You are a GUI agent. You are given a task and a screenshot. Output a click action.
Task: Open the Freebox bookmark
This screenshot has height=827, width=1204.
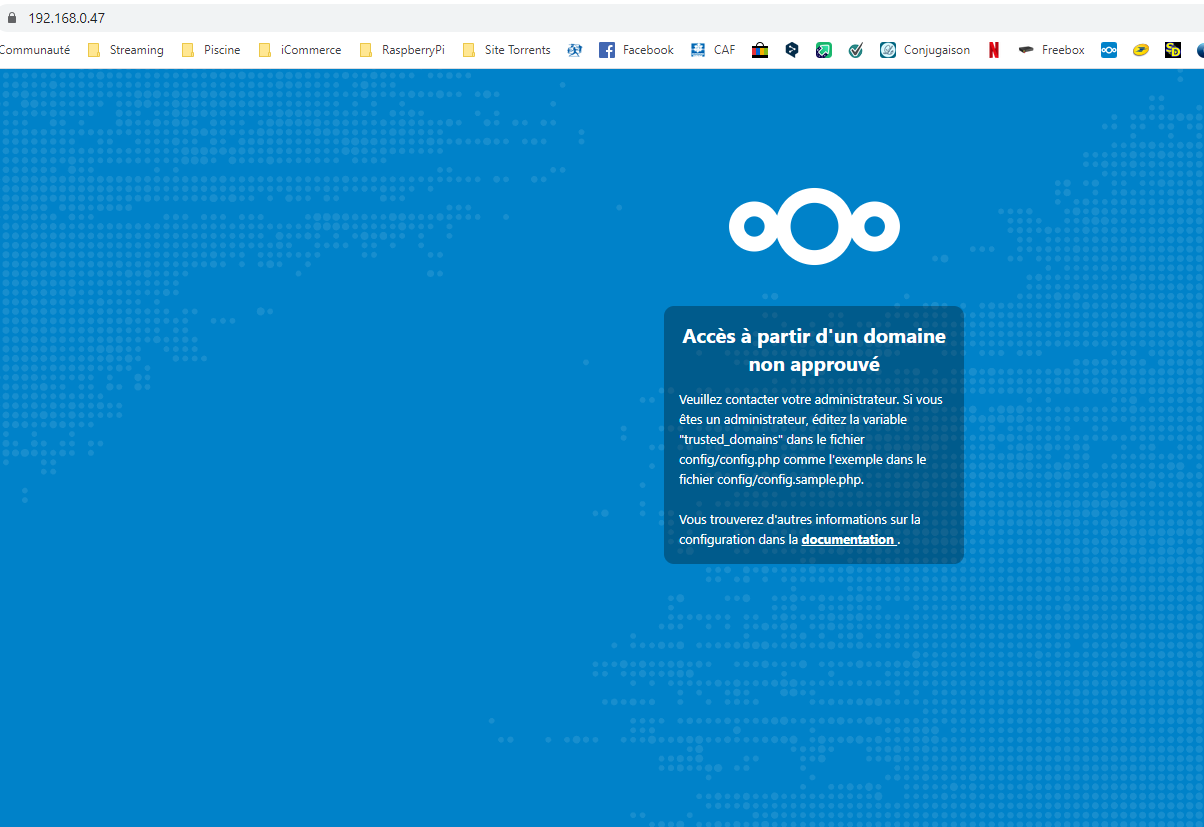1051,50
